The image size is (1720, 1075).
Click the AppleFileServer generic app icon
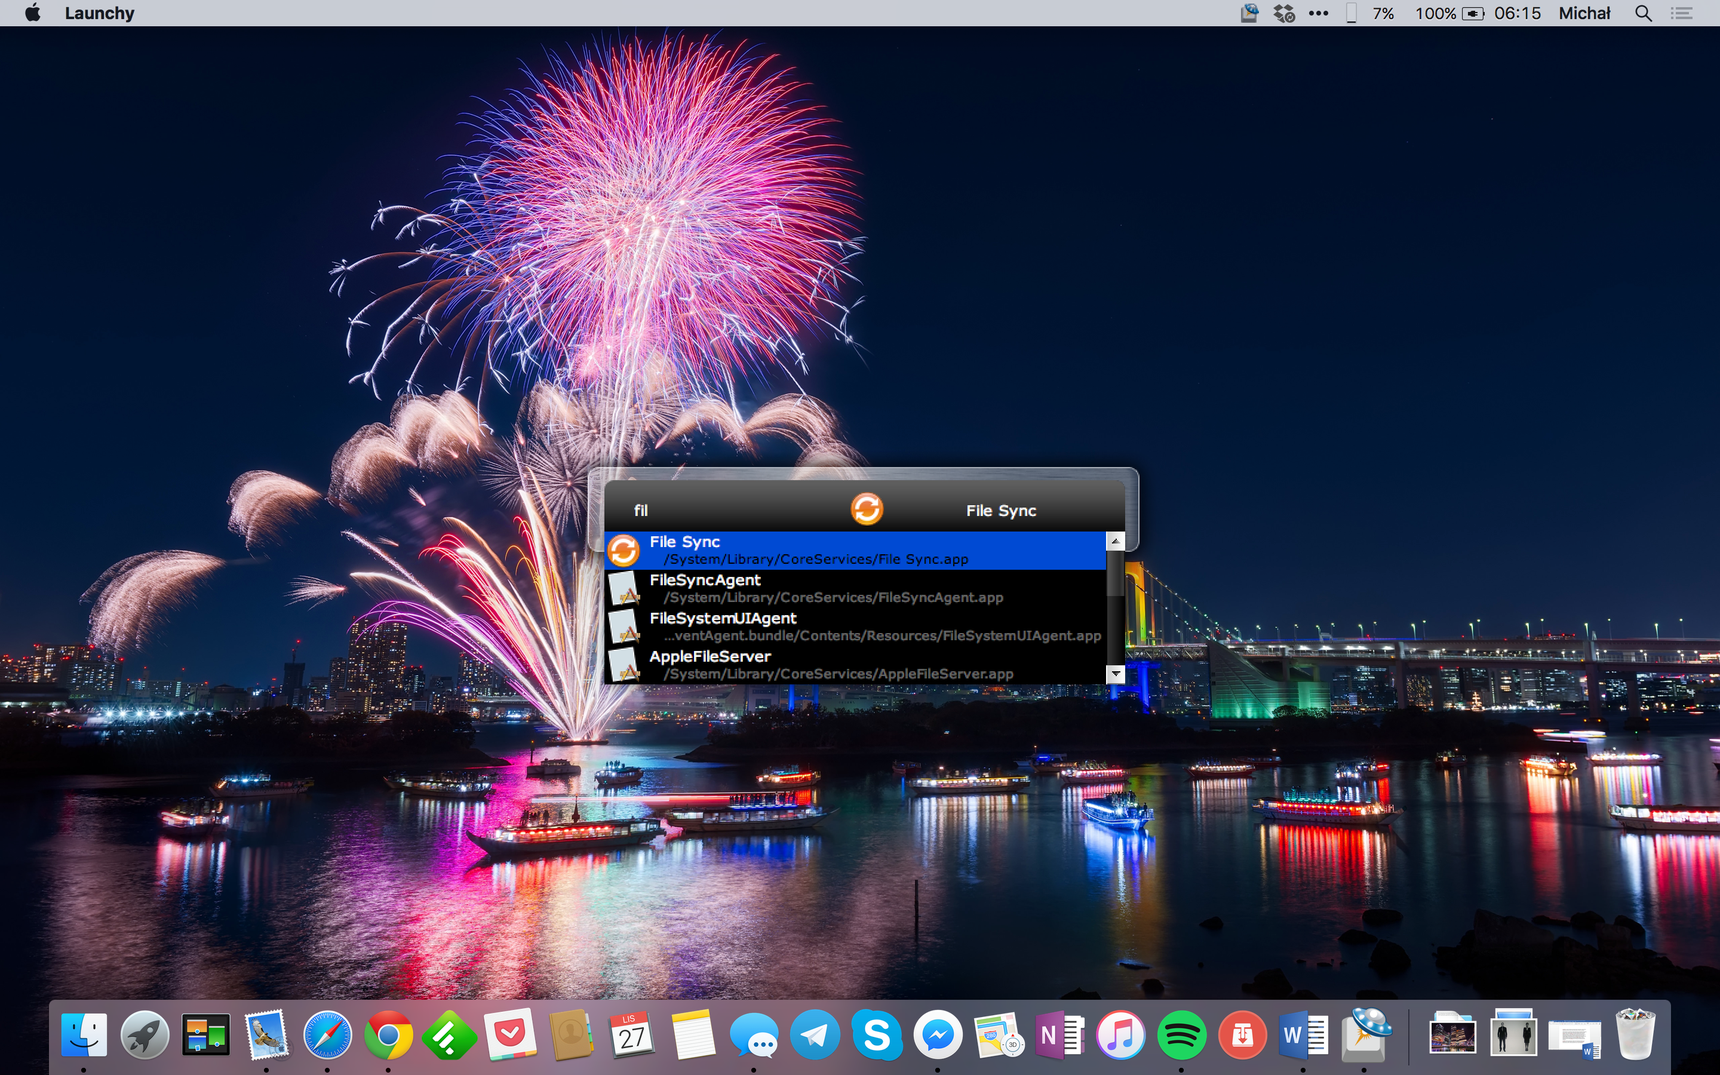(624, 665)
